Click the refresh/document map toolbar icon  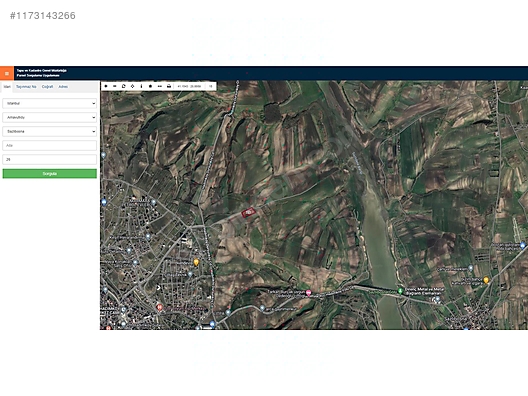pyautogui.click(x=124, y=86)
